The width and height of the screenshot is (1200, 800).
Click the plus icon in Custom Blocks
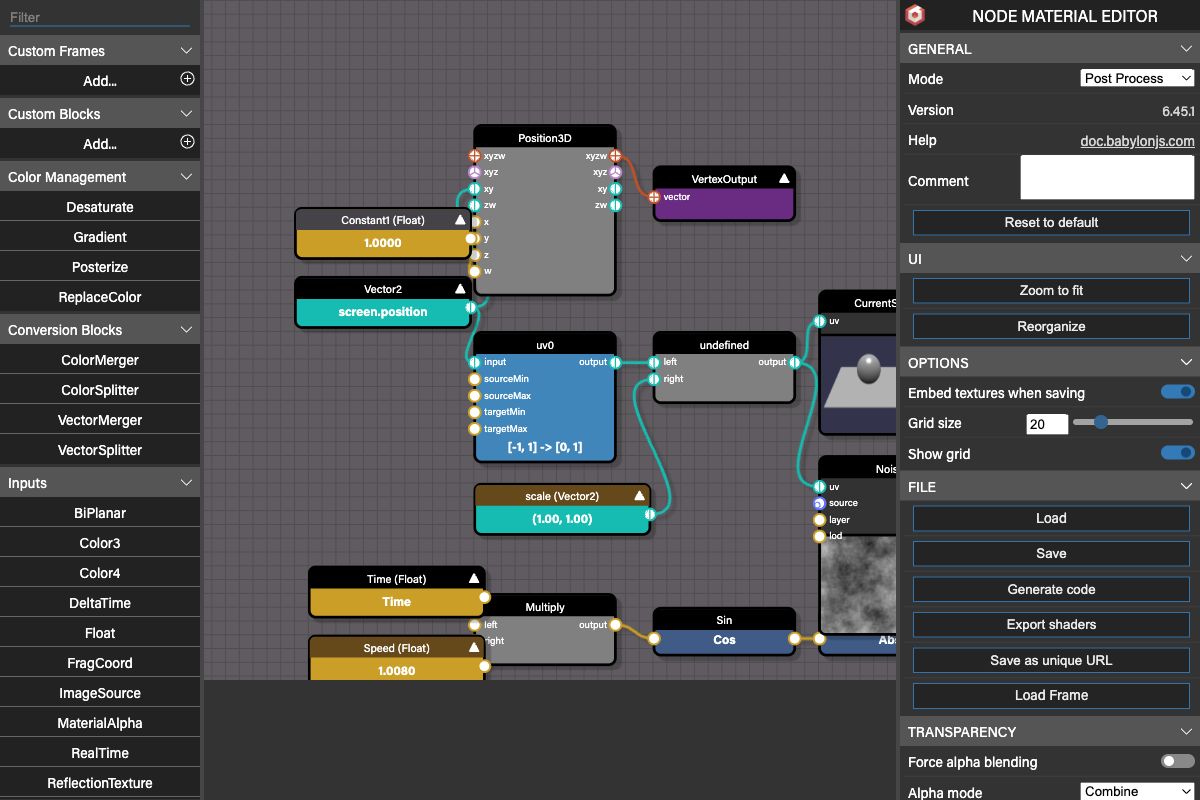pos(187,142)
